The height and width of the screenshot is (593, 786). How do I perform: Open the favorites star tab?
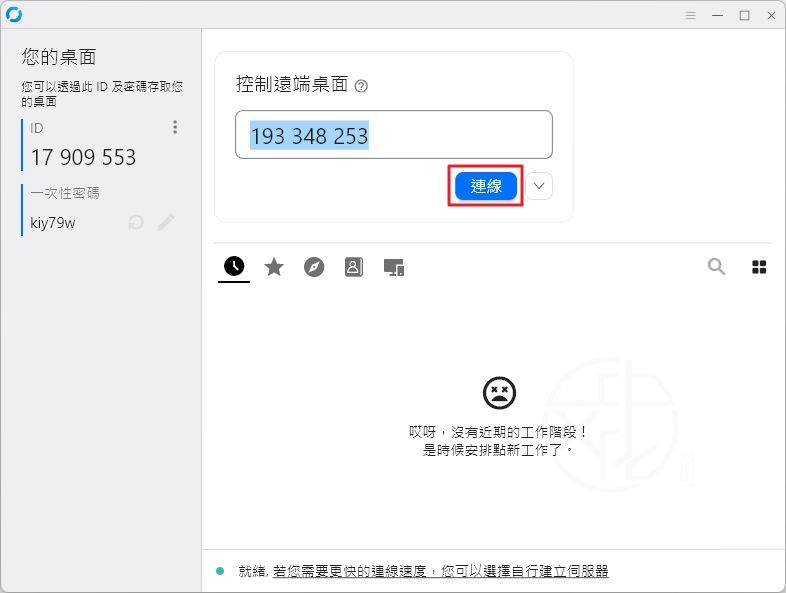[x=274, y=267]
